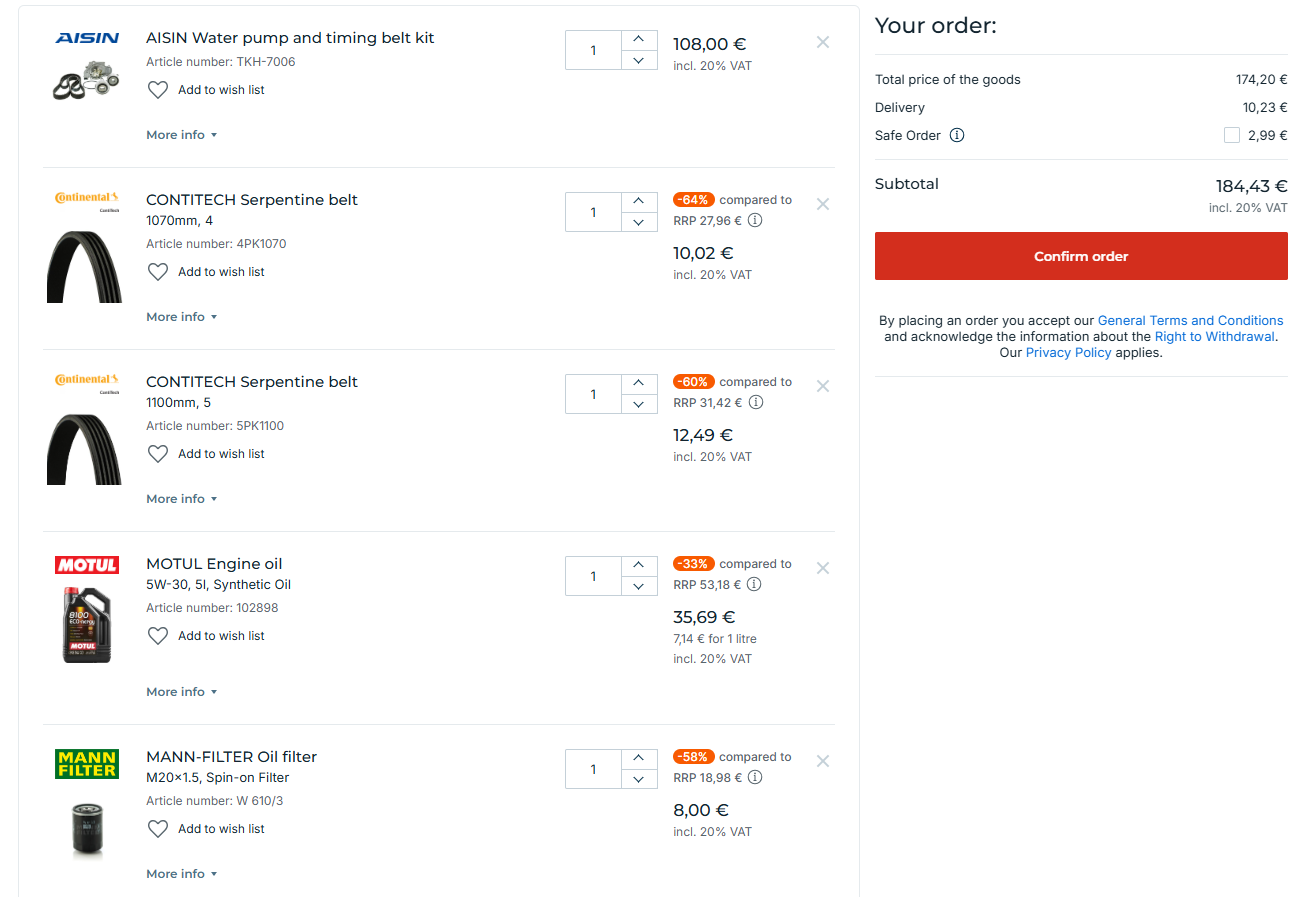Click quantity field for 1070mm Serpentine belt
Screen dimensions: 1314x897
pyautogui.click(x=593, y=212)
